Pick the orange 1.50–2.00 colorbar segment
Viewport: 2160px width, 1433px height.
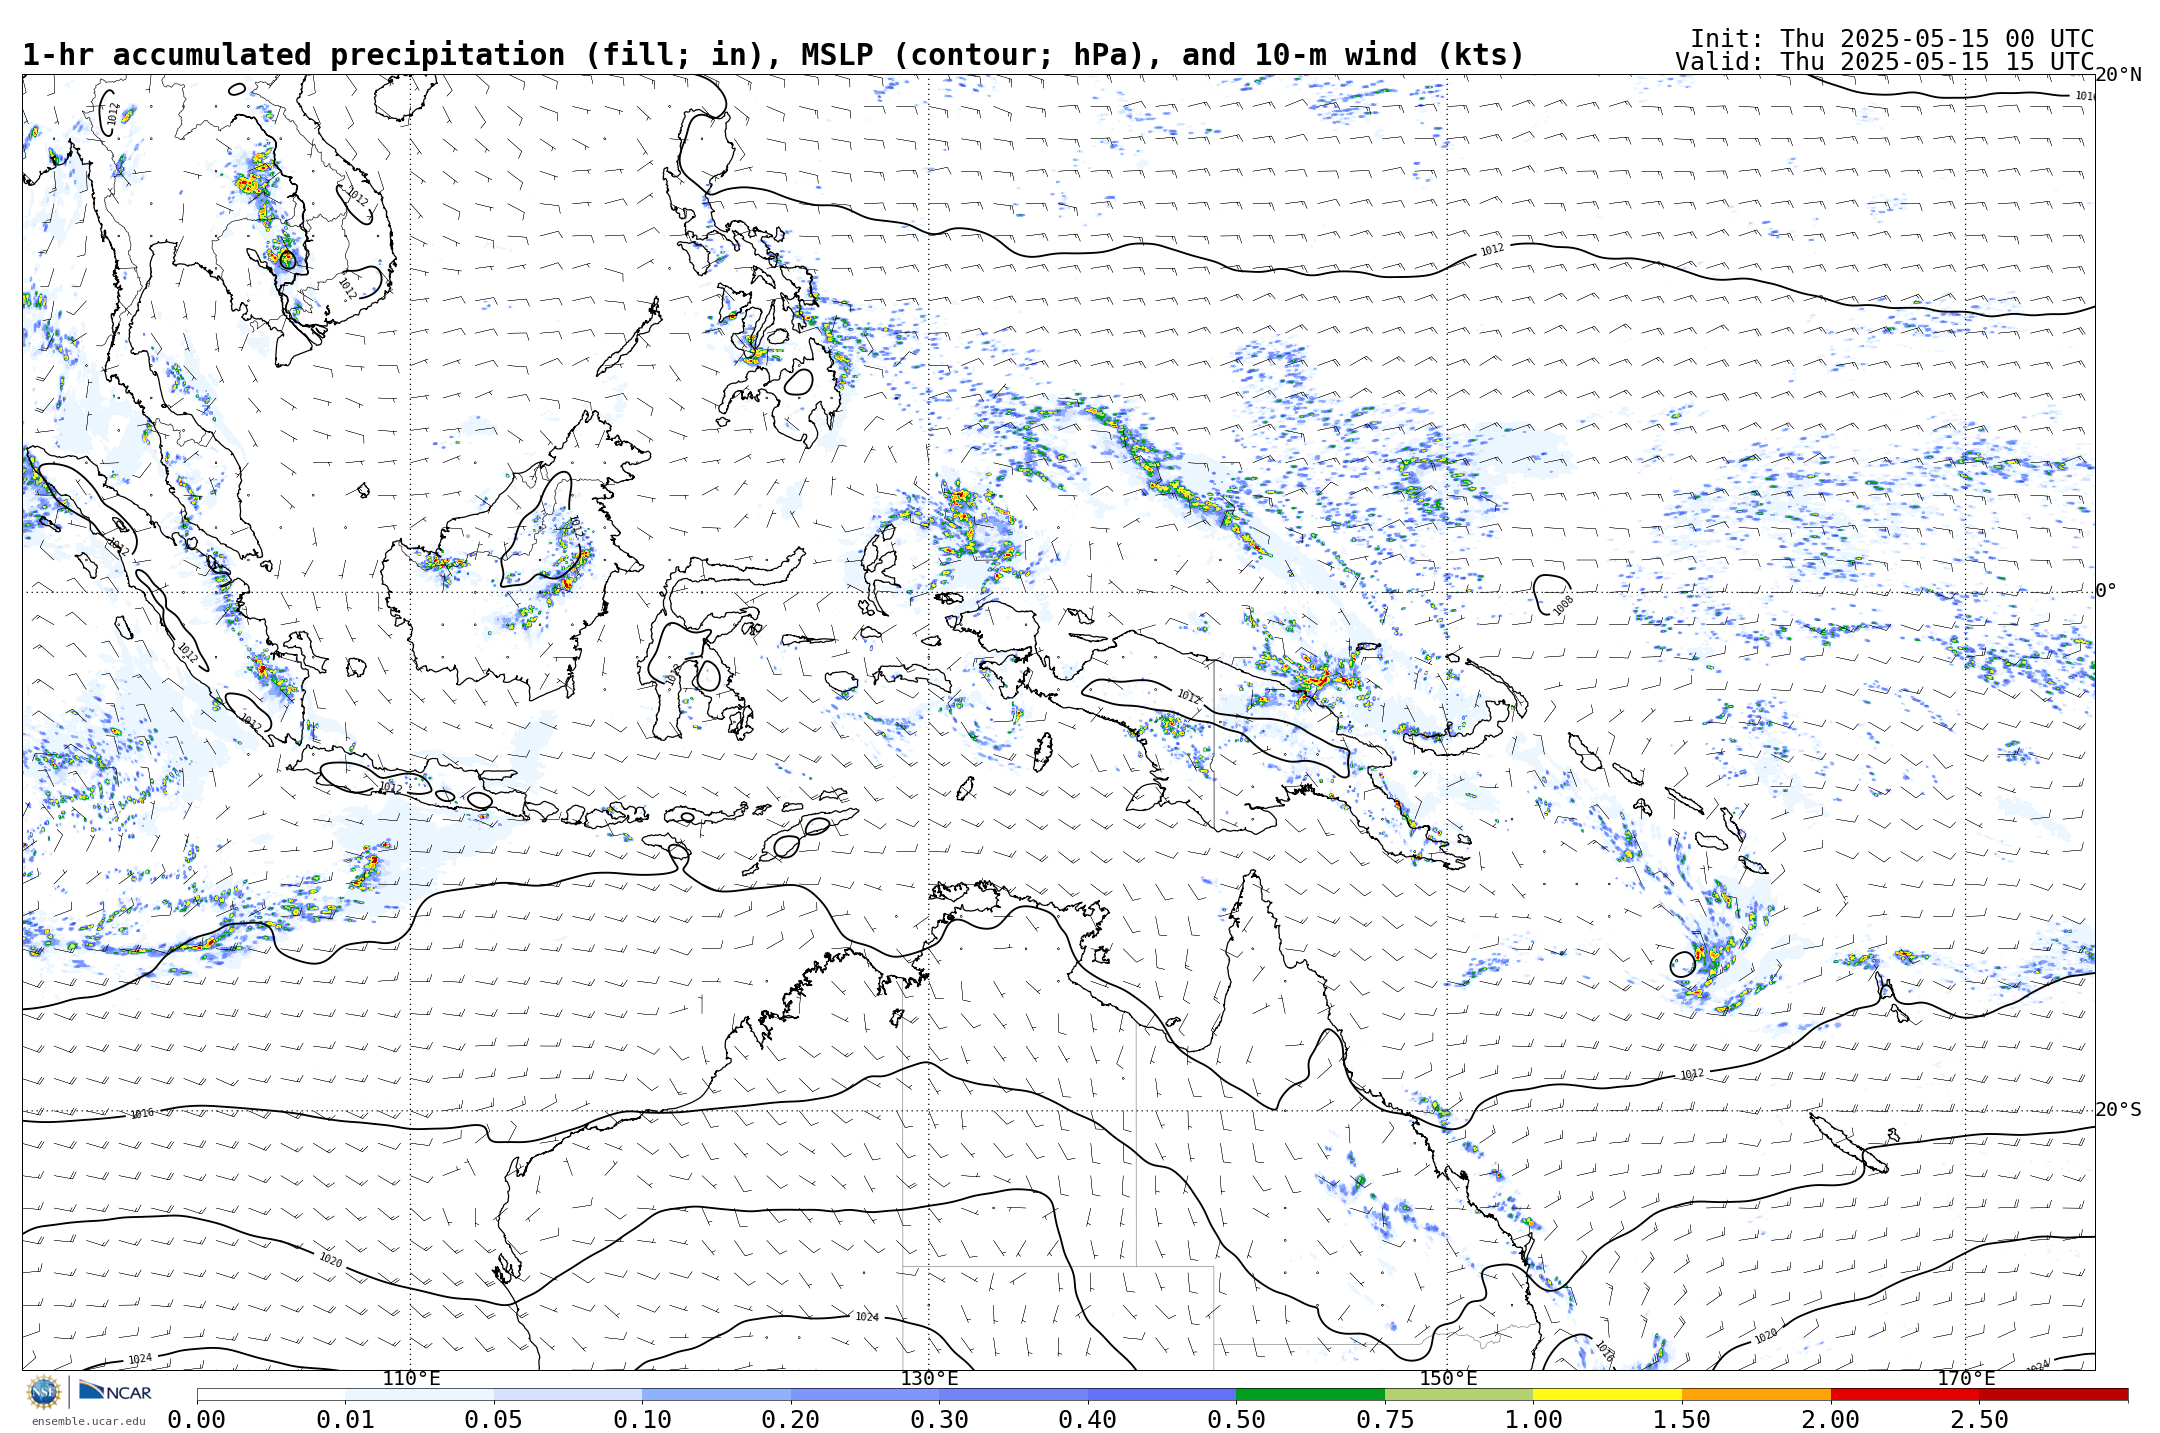click(x=1756, y=1394)
